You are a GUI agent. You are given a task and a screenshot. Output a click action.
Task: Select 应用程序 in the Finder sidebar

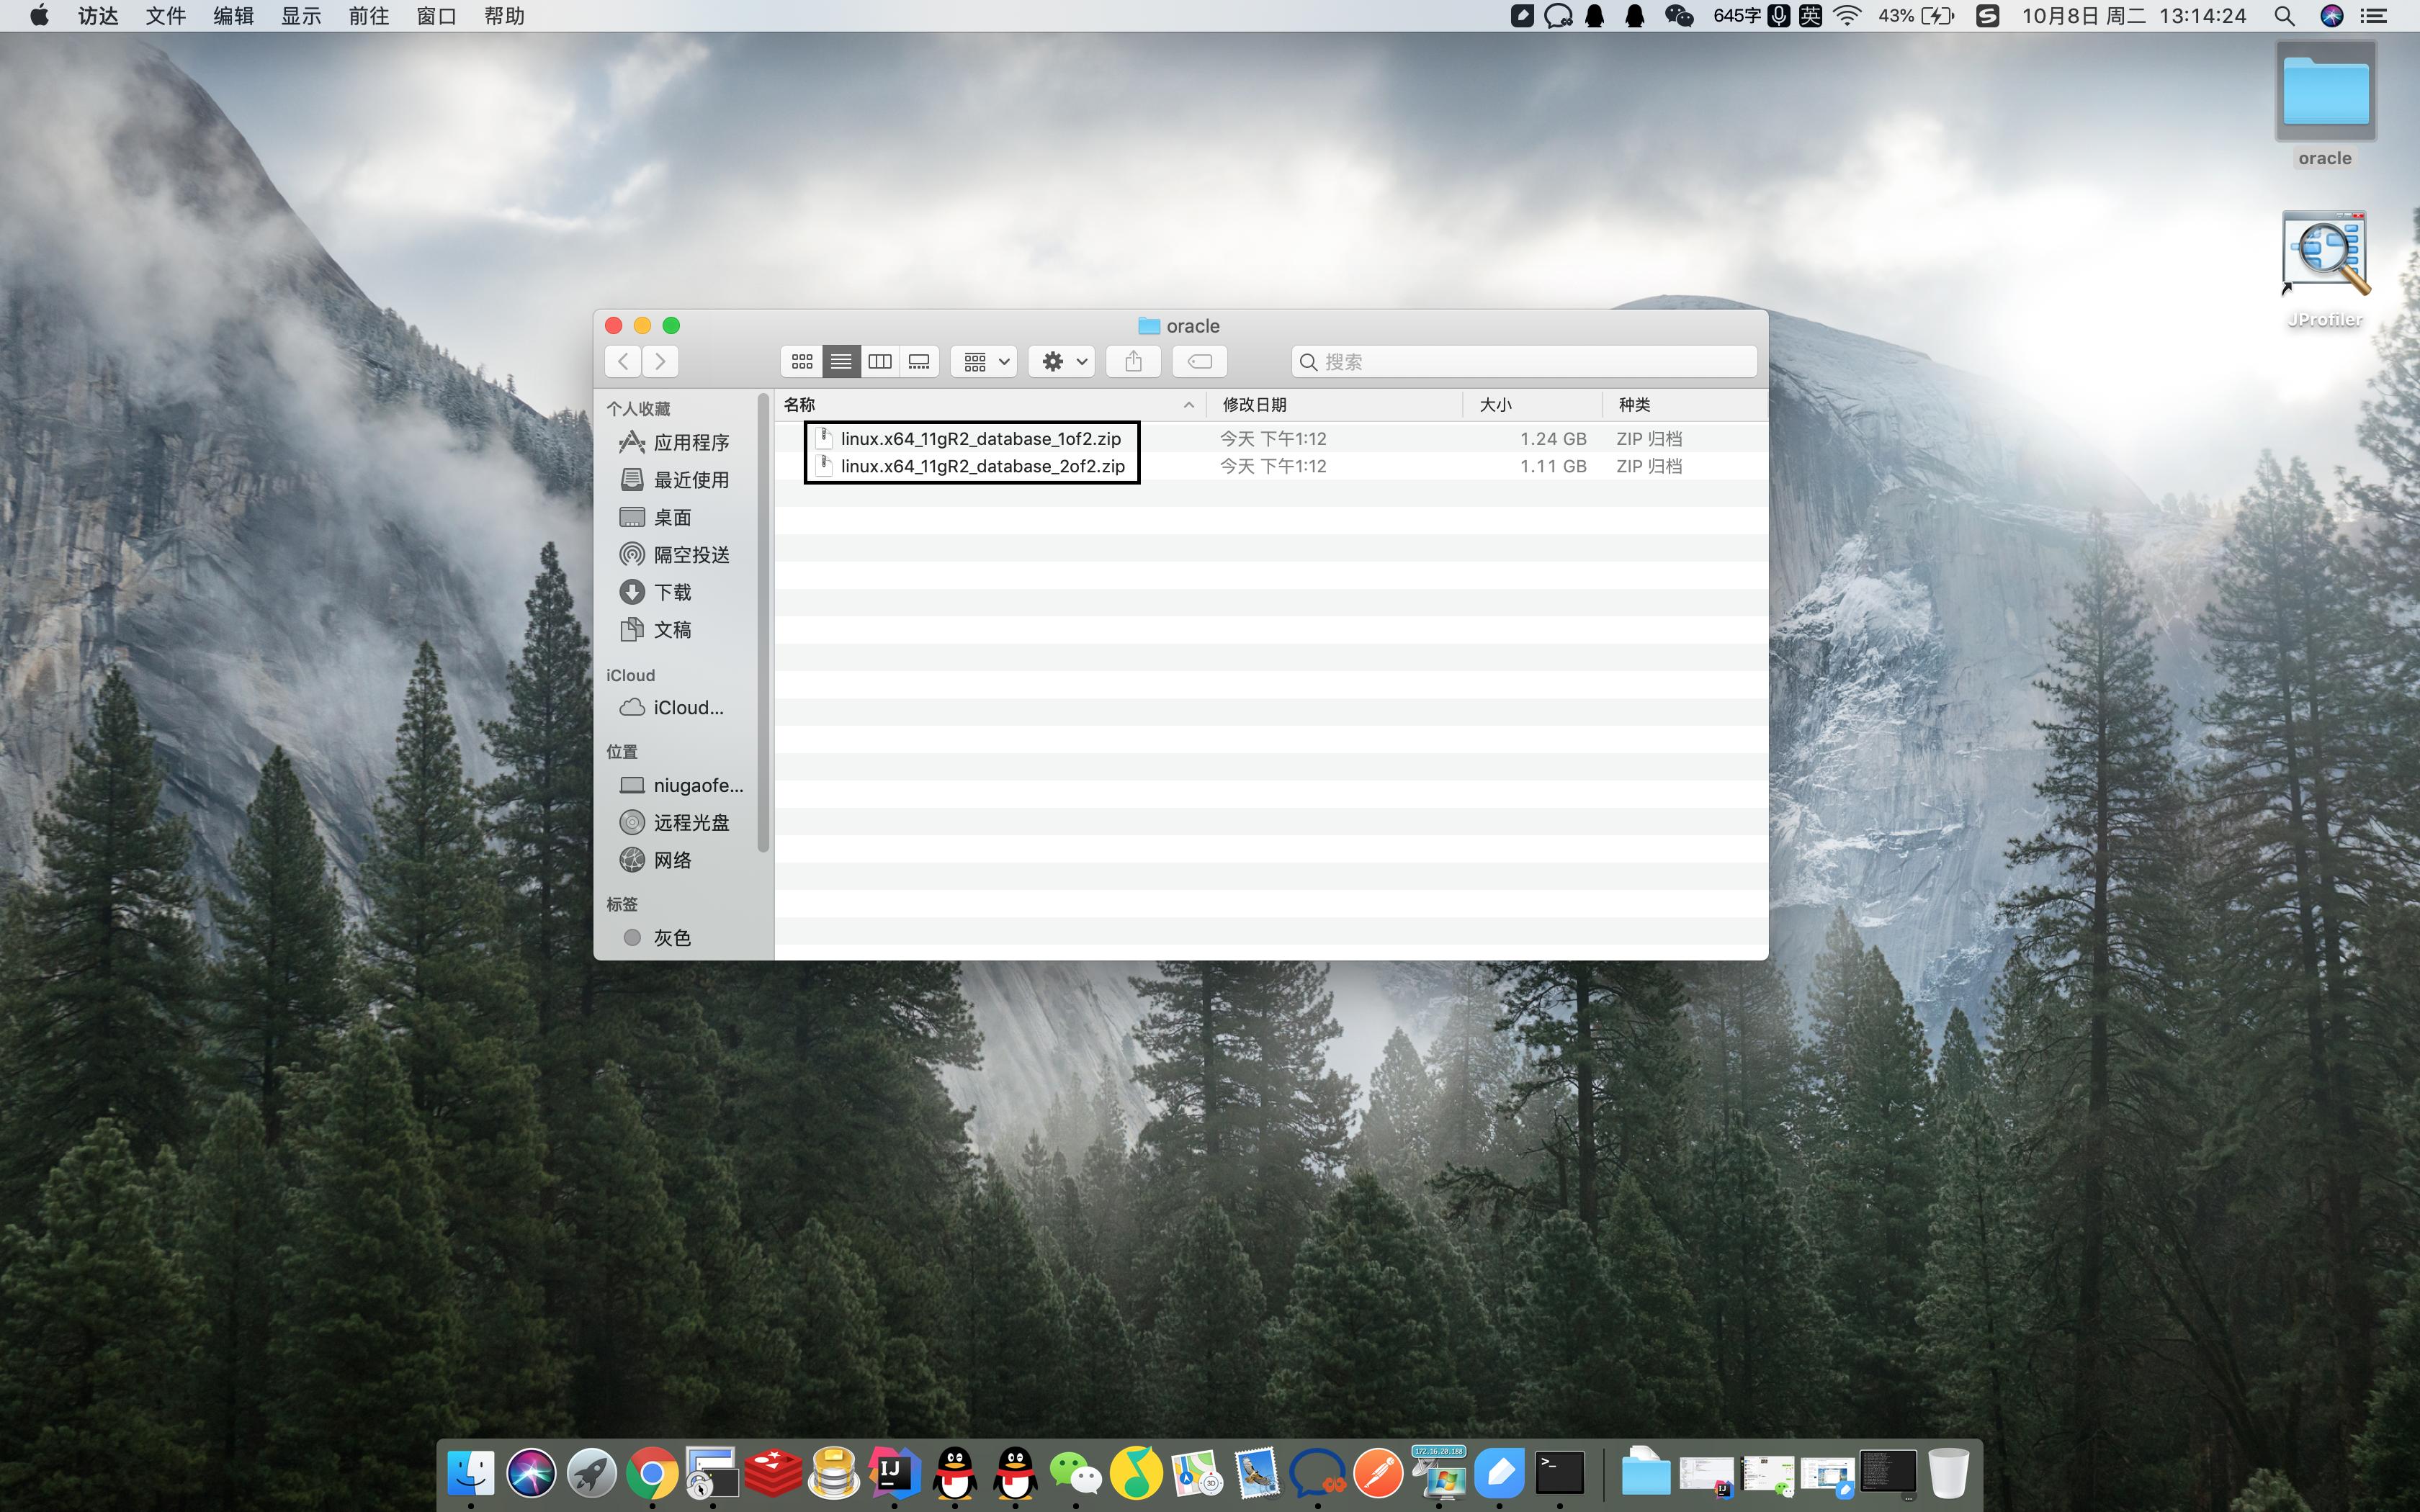(x=690, y=442)
